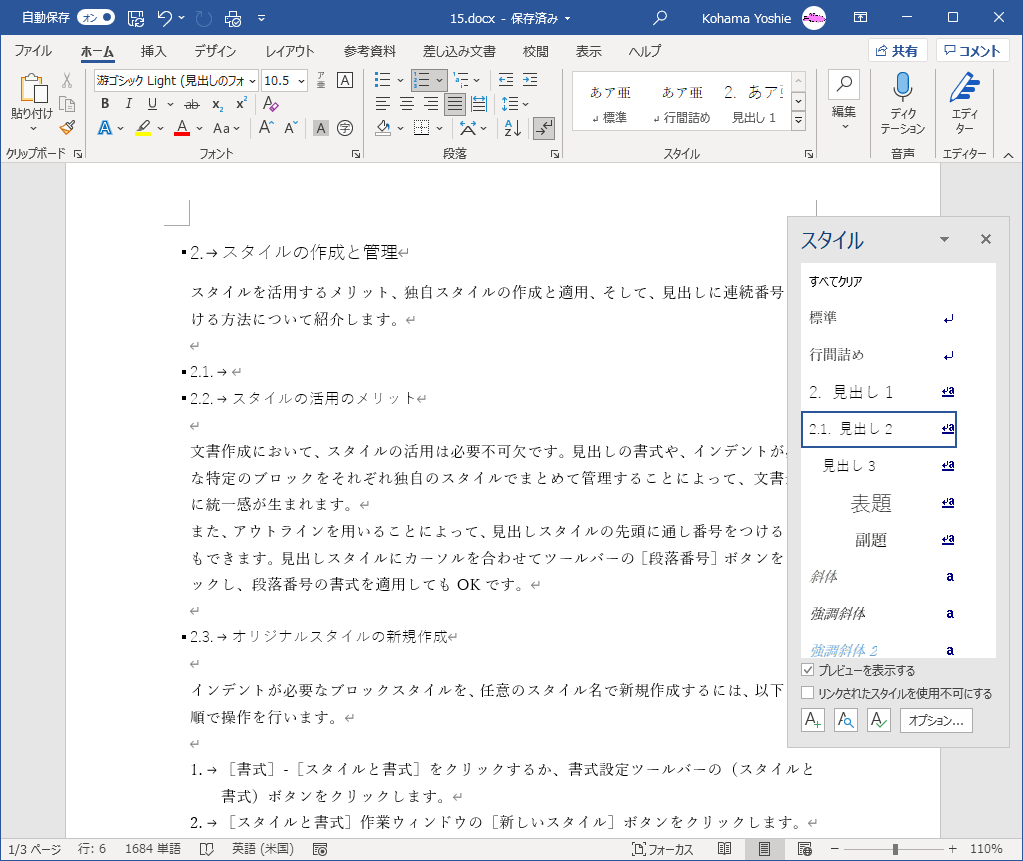Click the zoom slider in the status bar

[895, 849]
